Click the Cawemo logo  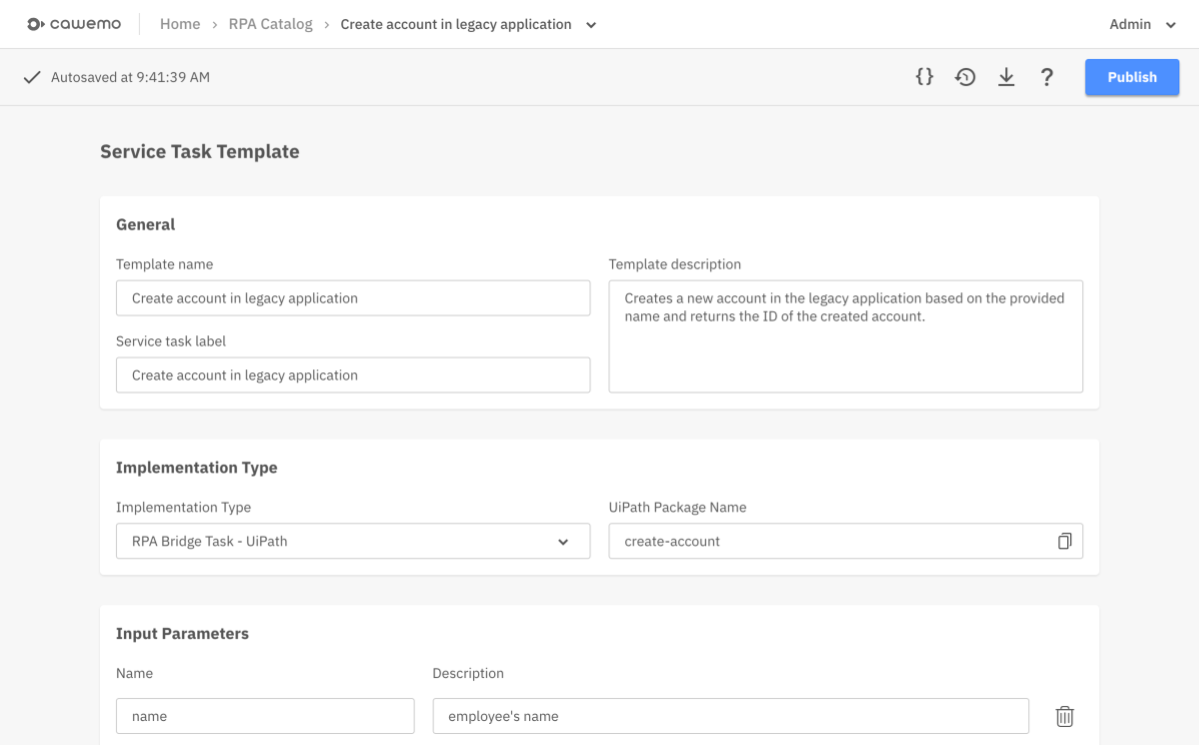74,24
